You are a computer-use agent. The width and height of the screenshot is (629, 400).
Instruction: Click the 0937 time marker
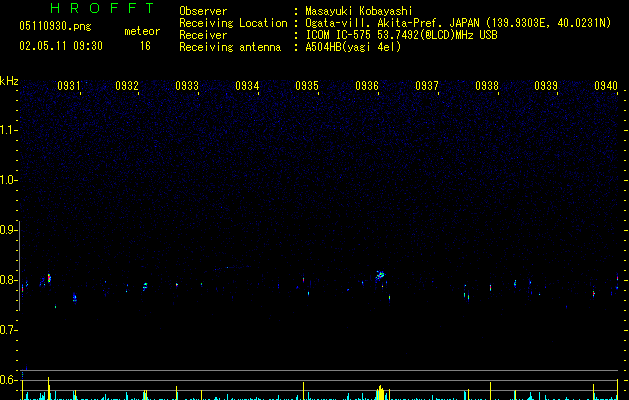pyautogui.click(x=427, y=86)
